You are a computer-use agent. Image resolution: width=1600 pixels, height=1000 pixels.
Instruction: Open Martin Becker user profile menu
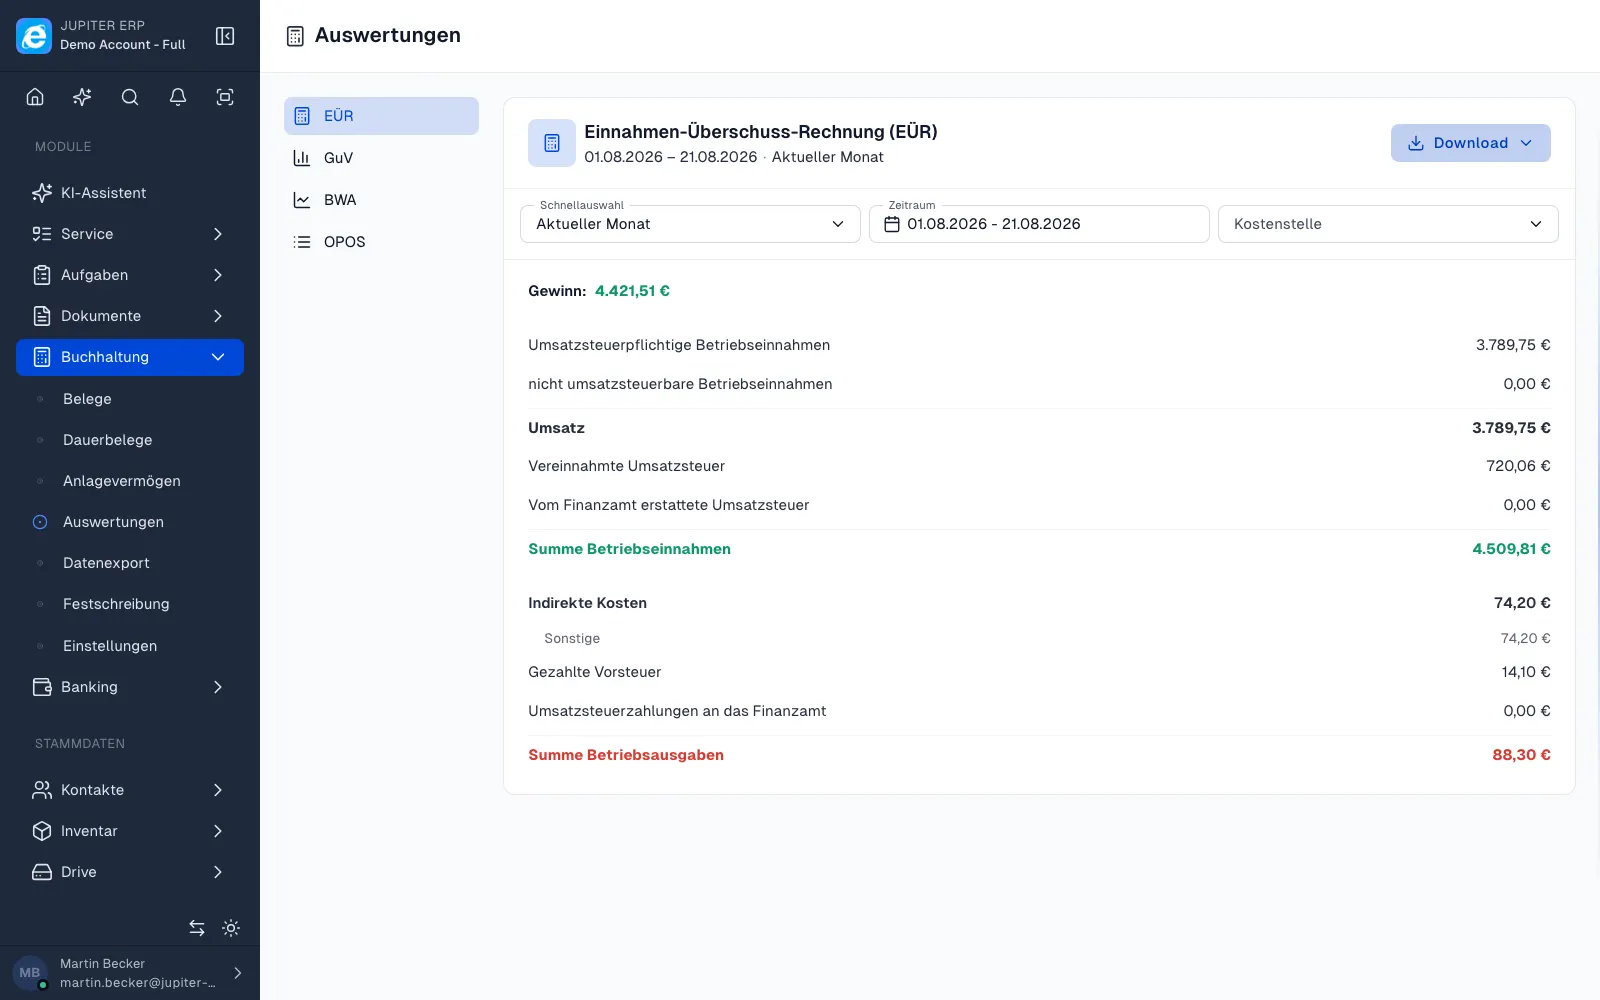coord(130,972)
